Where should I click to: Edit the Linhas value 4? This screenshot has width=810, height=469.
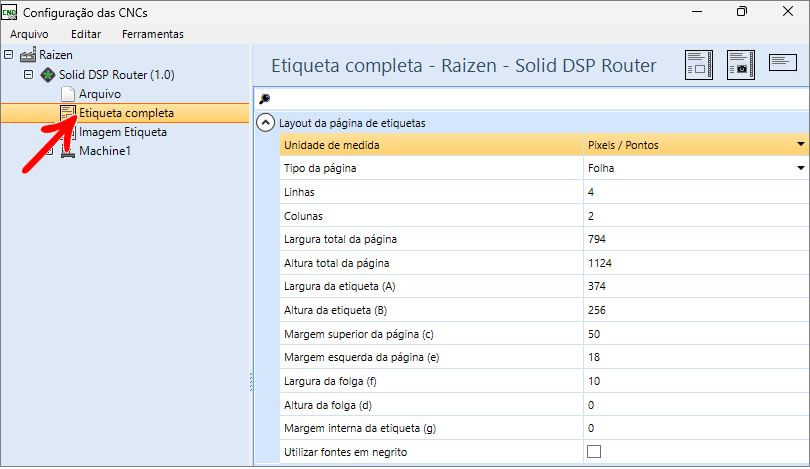click(695, 192)
